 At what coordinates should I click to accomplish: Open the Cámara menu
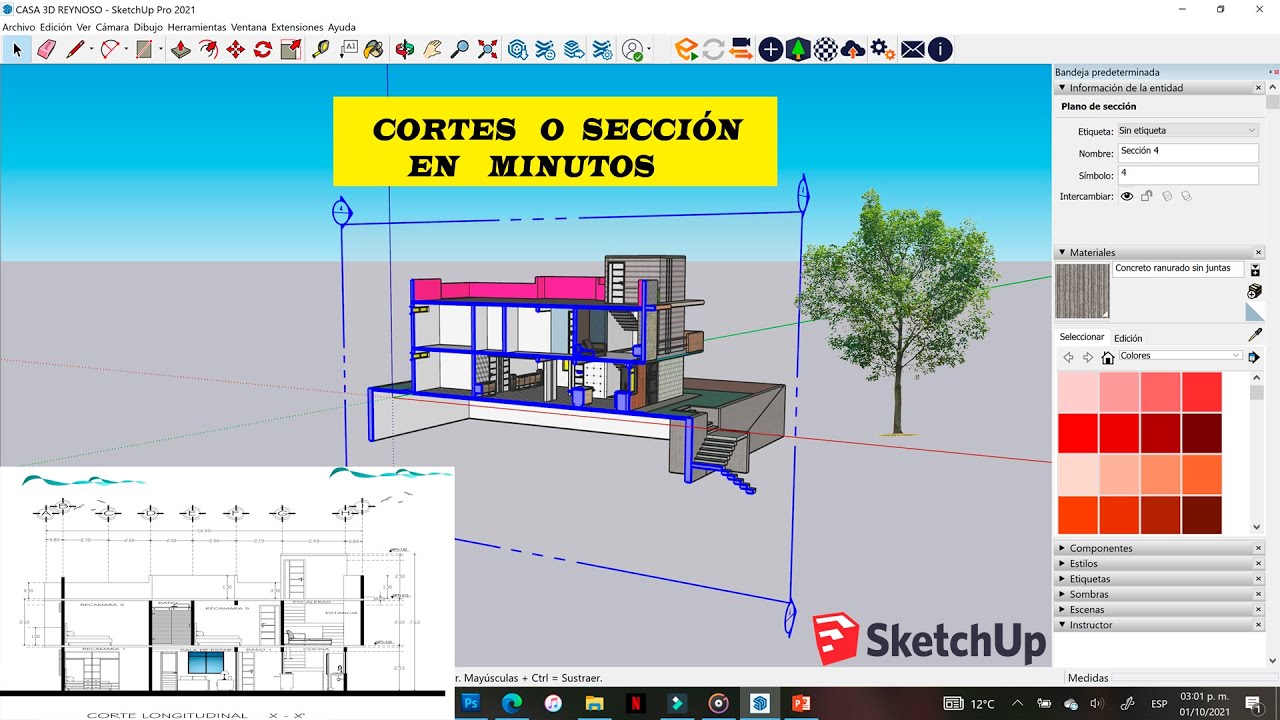click(x=111, y=27)
